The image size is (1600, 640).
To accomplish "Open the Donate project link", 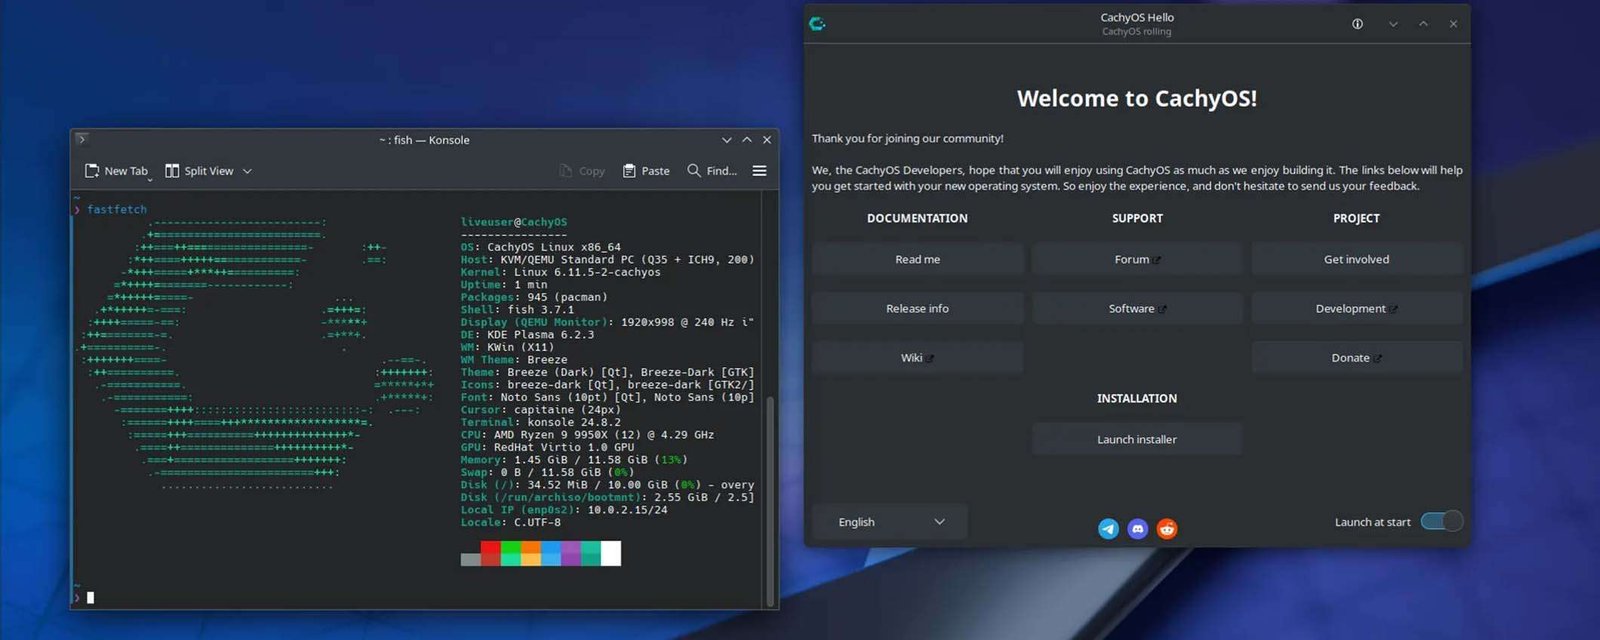I will (1356, 358).
